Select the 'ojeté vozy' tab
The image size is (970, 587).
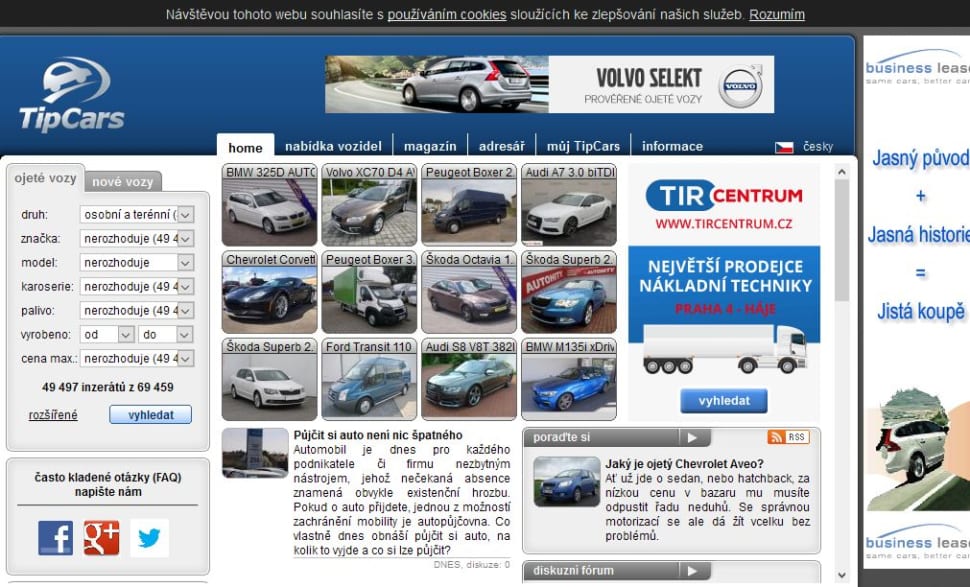[45, 179]
